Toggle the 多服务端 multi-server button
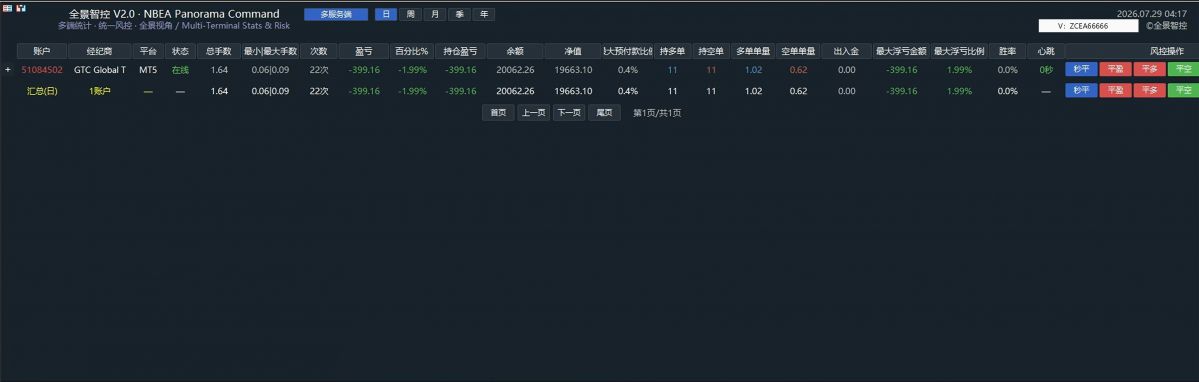Screen dimensions: 1199x382 click(336, 15)
